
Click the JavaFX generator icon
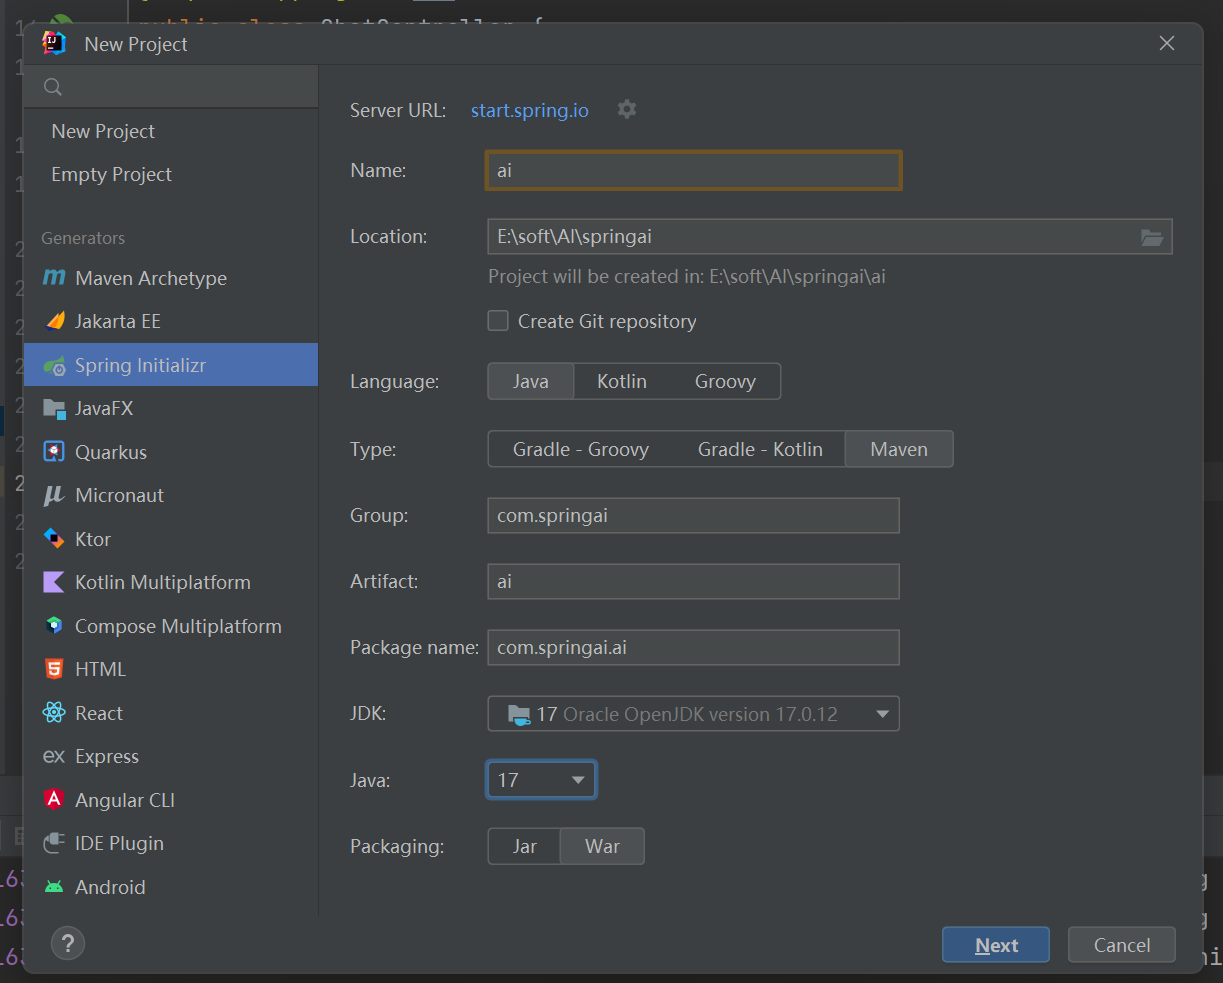click(54, 408)
